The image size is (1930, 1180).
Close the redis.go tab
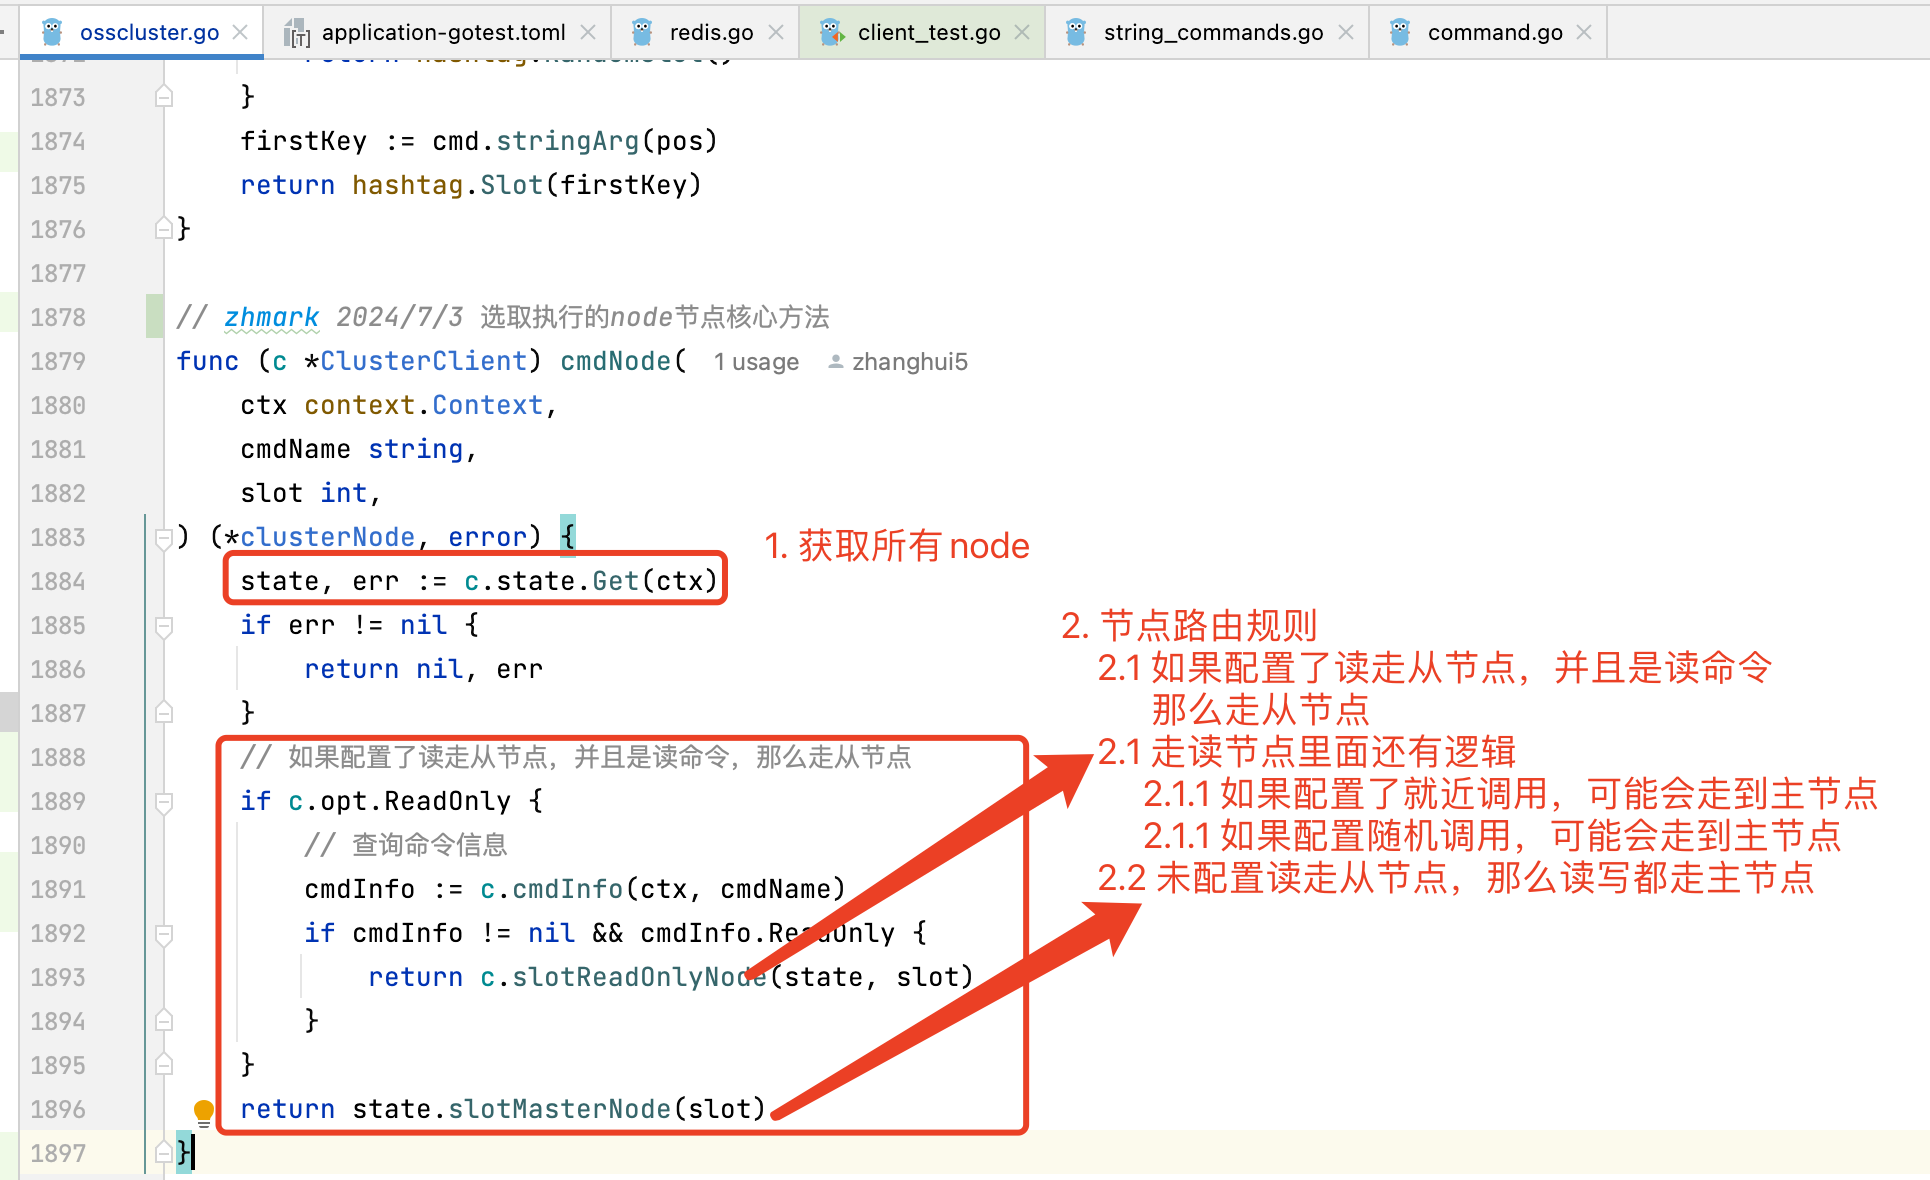[776, 32]
